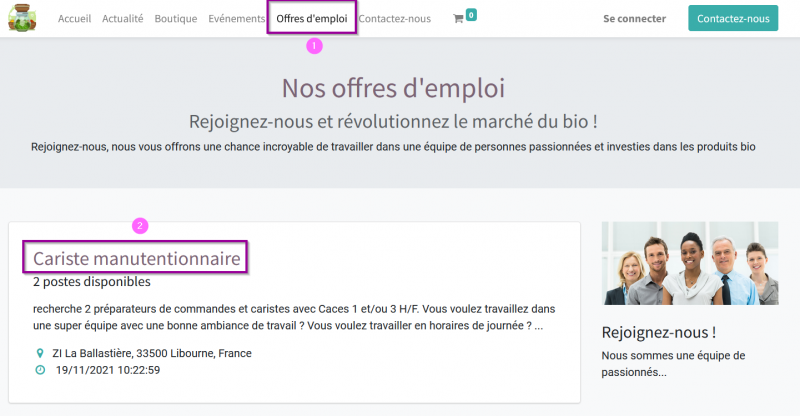Go to Accueil in the menu
The width and height of the screenshot is (800, 416).
coord(74,19)
